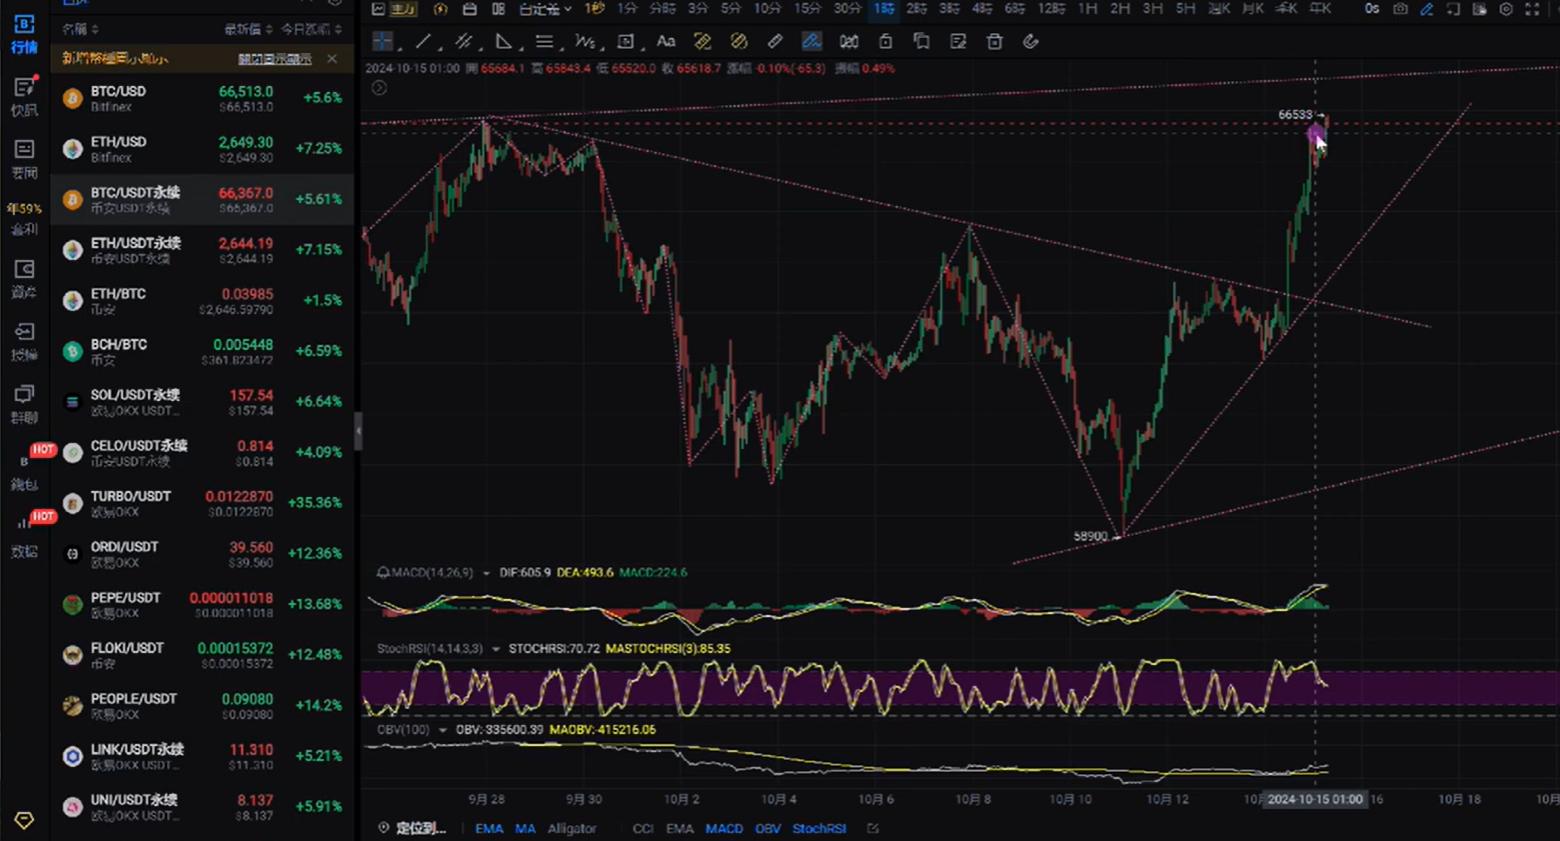Close the yellow notification banner
Screen dimensions: 1560x841
(332, 59)
